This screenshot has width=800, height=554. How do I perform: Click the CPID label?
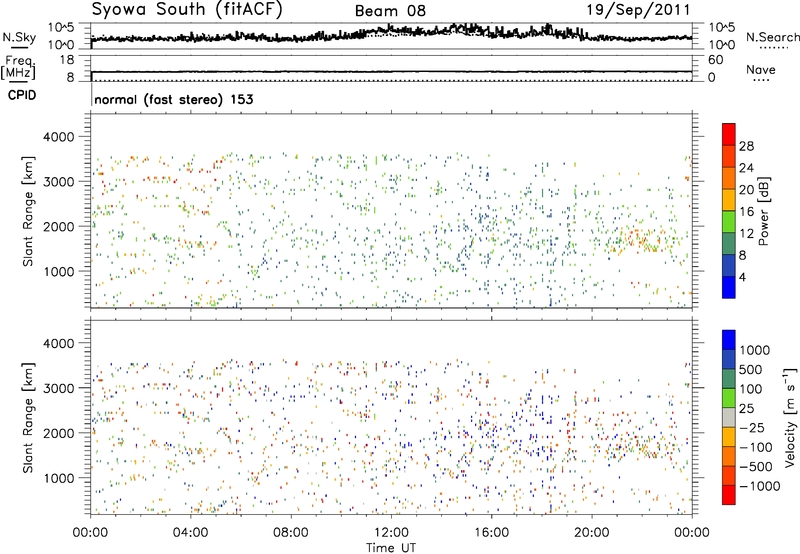[x=22, y=95]
